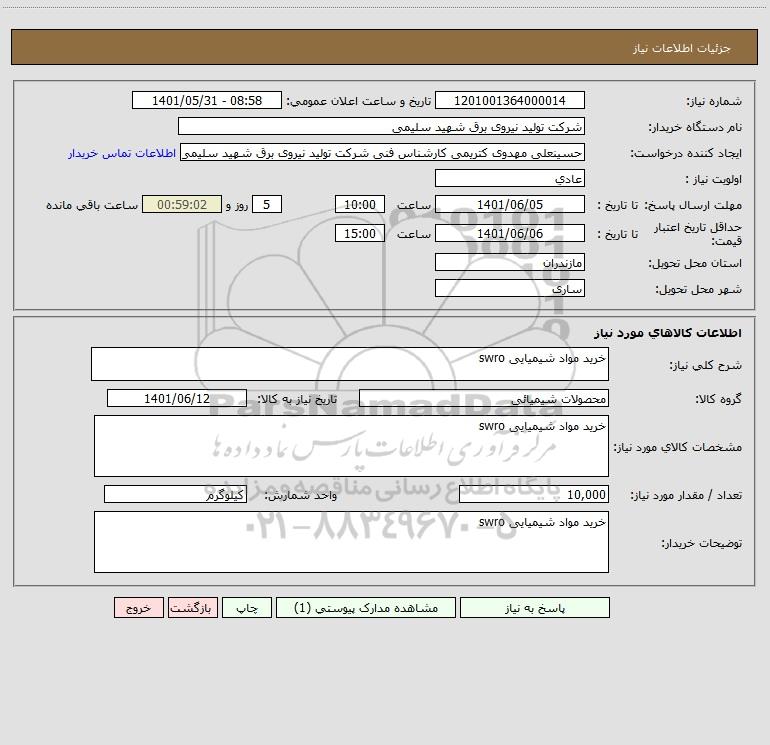Viewport: 770px width, 745px height.
Task: Click the استان محل تحویل label
Action: pyautogui.click(x=695, y=263)
